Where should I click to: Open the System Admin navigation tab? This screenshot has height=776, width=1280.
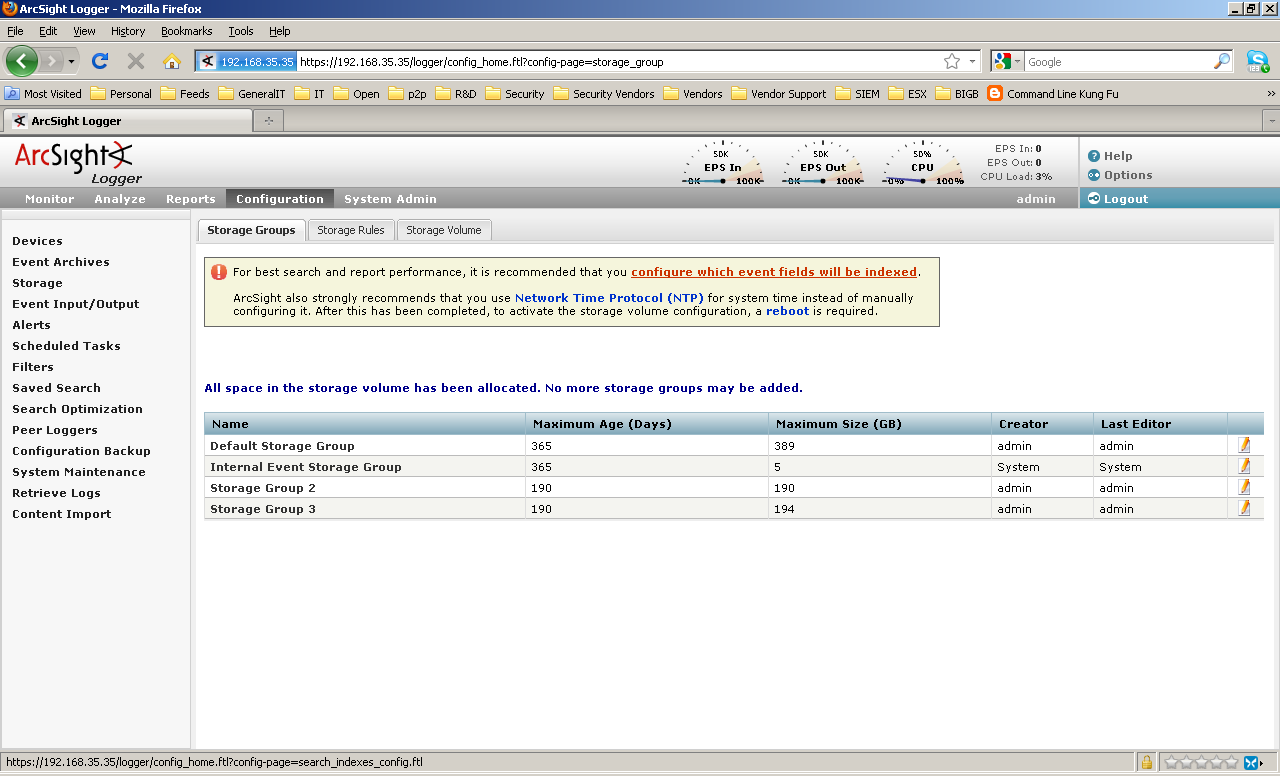(x=390, y=198)
